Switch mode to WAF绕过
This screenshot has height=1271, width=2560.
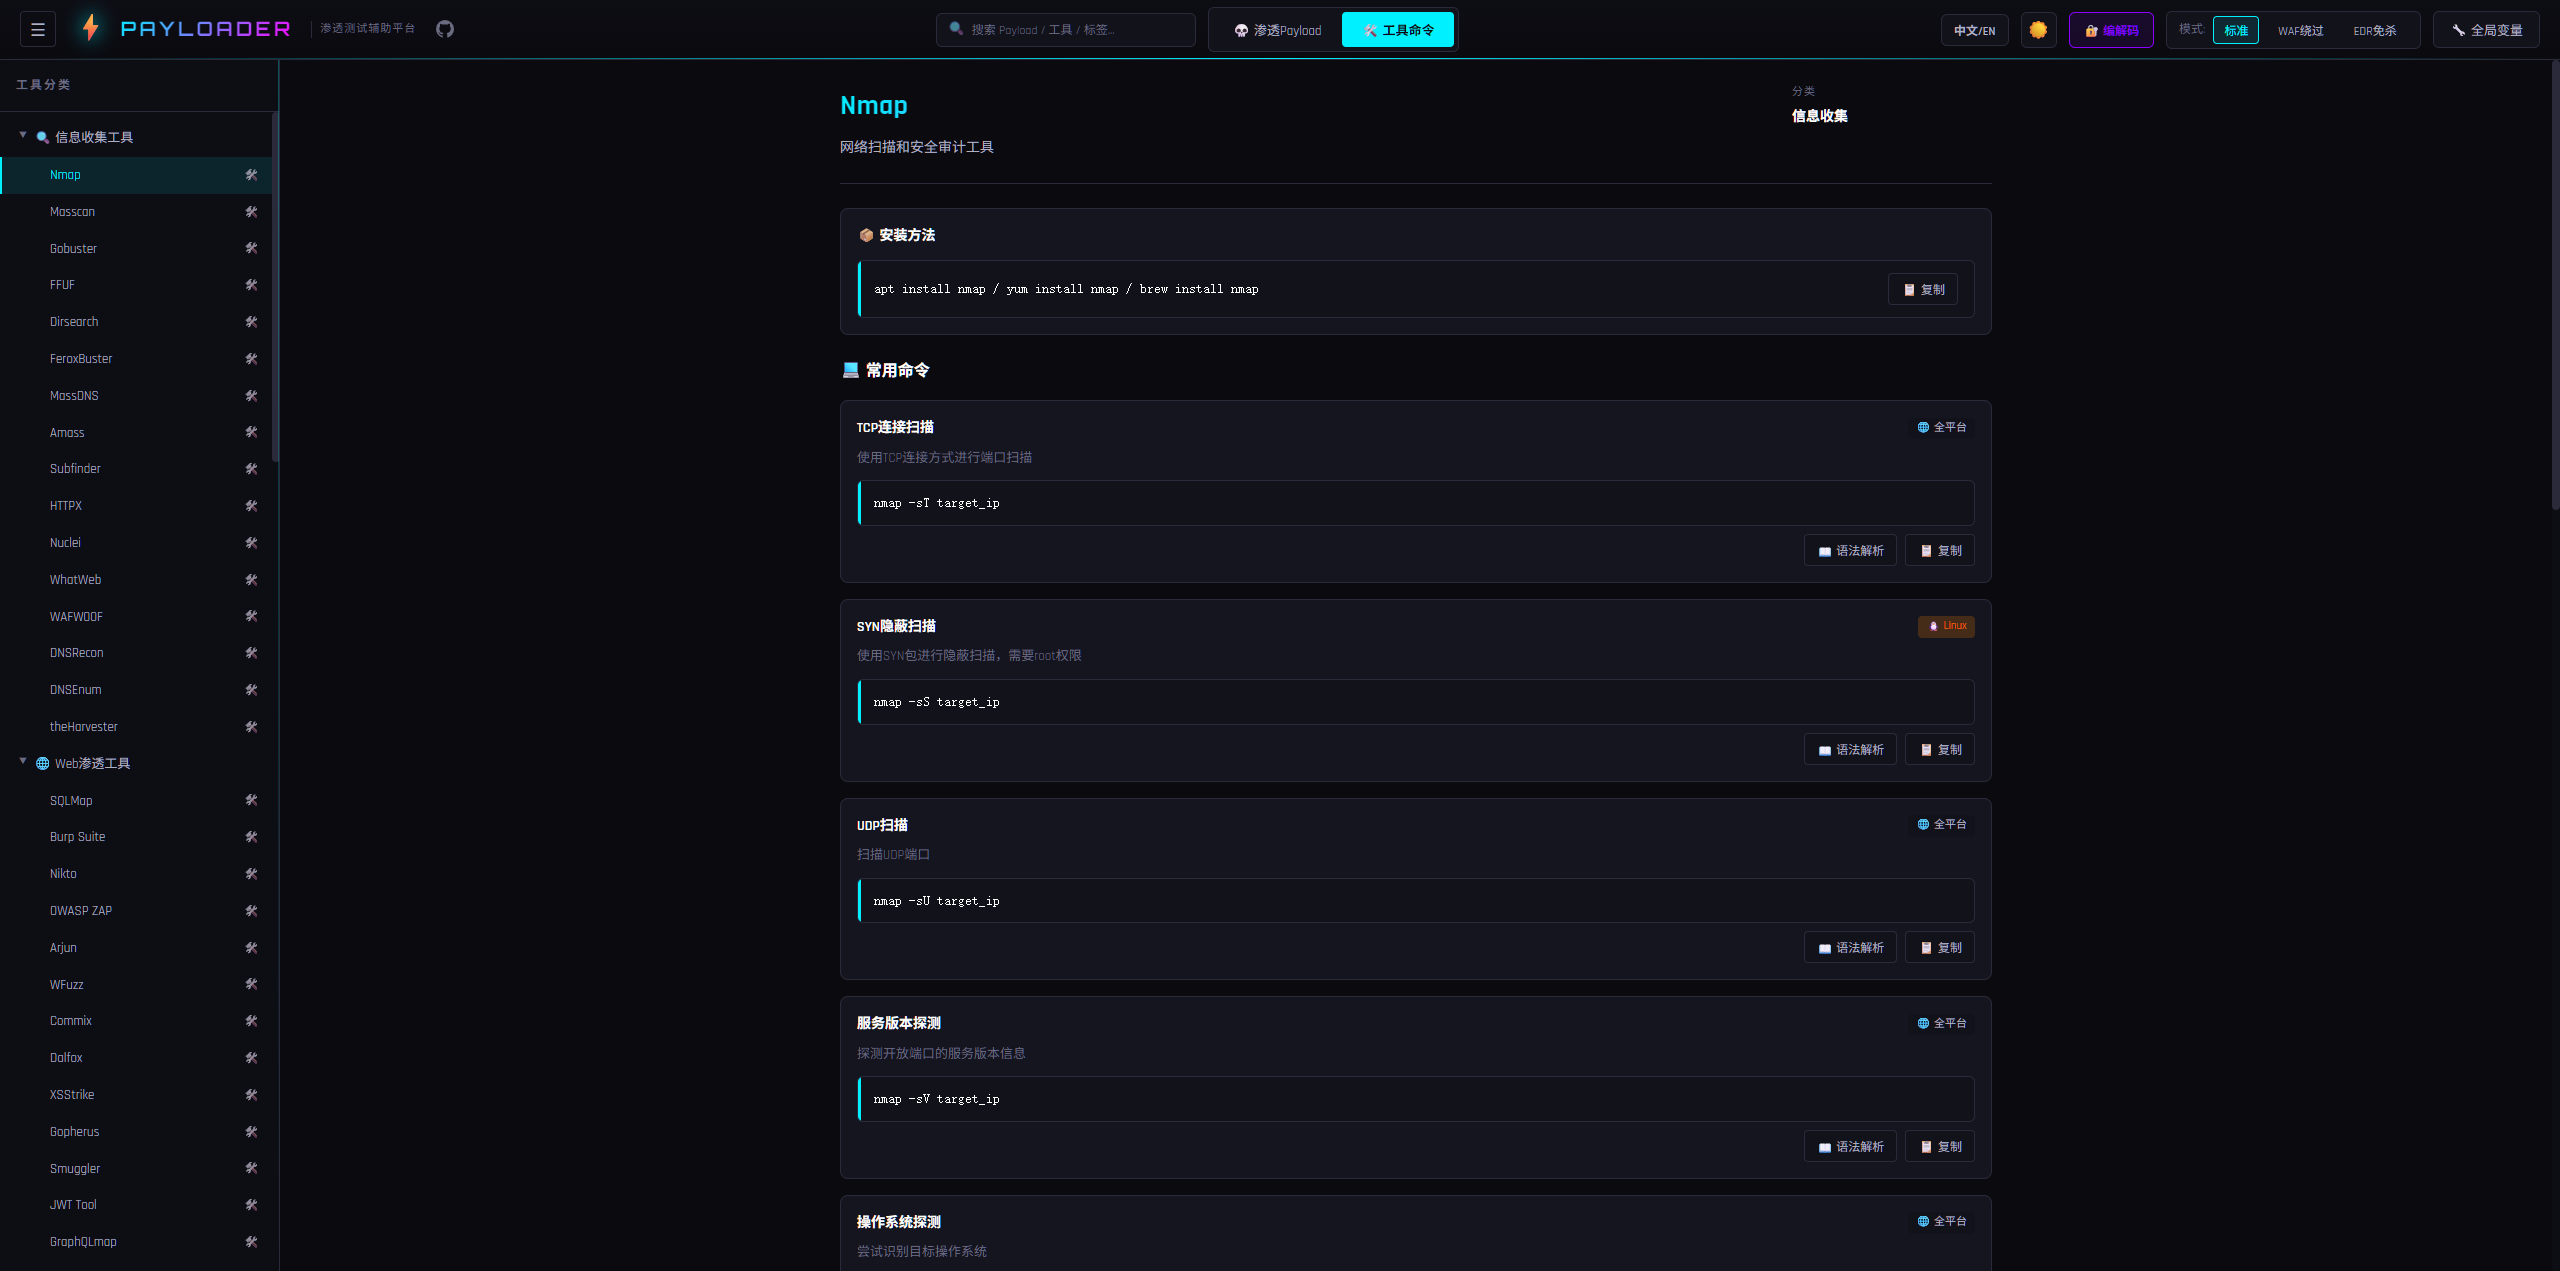[x=2300, y=30]
